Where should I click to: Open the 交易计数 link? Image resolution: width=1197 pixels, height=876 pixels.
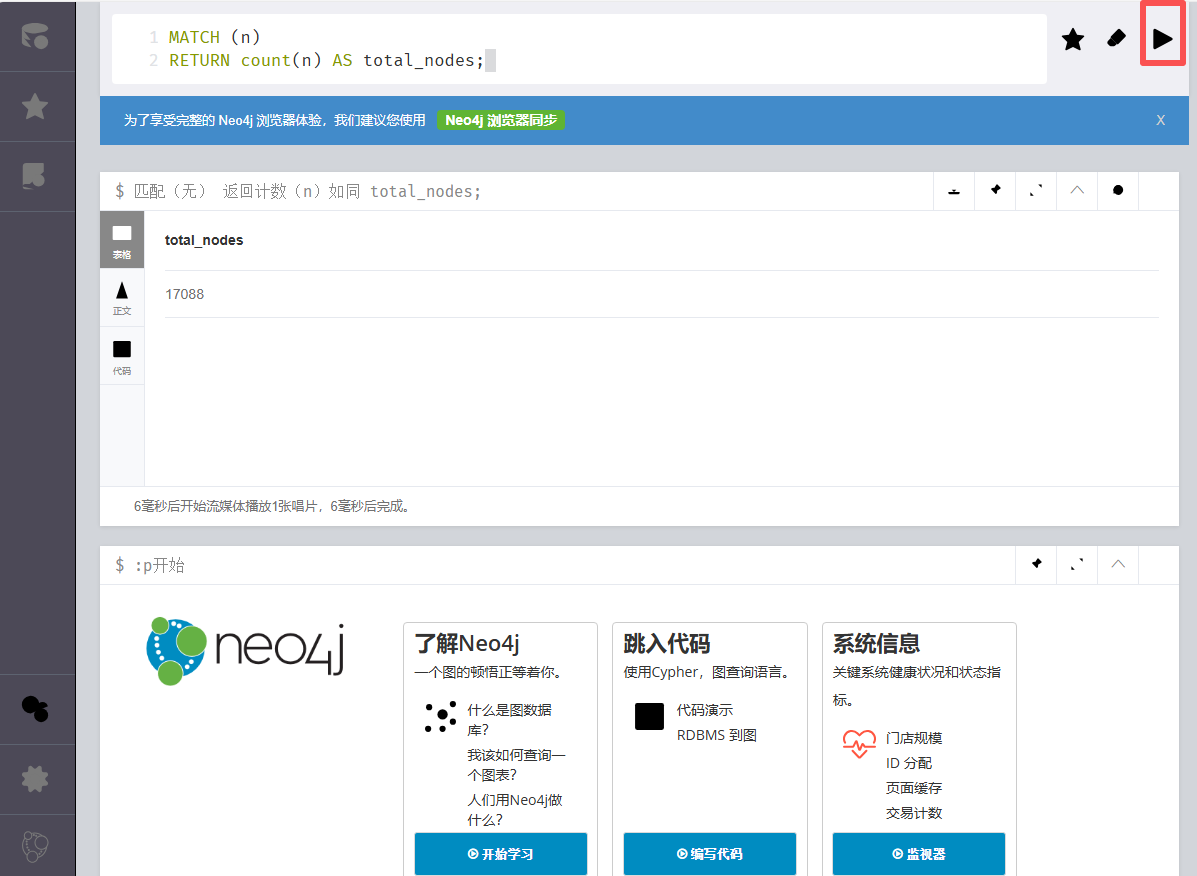pos(914,813)
